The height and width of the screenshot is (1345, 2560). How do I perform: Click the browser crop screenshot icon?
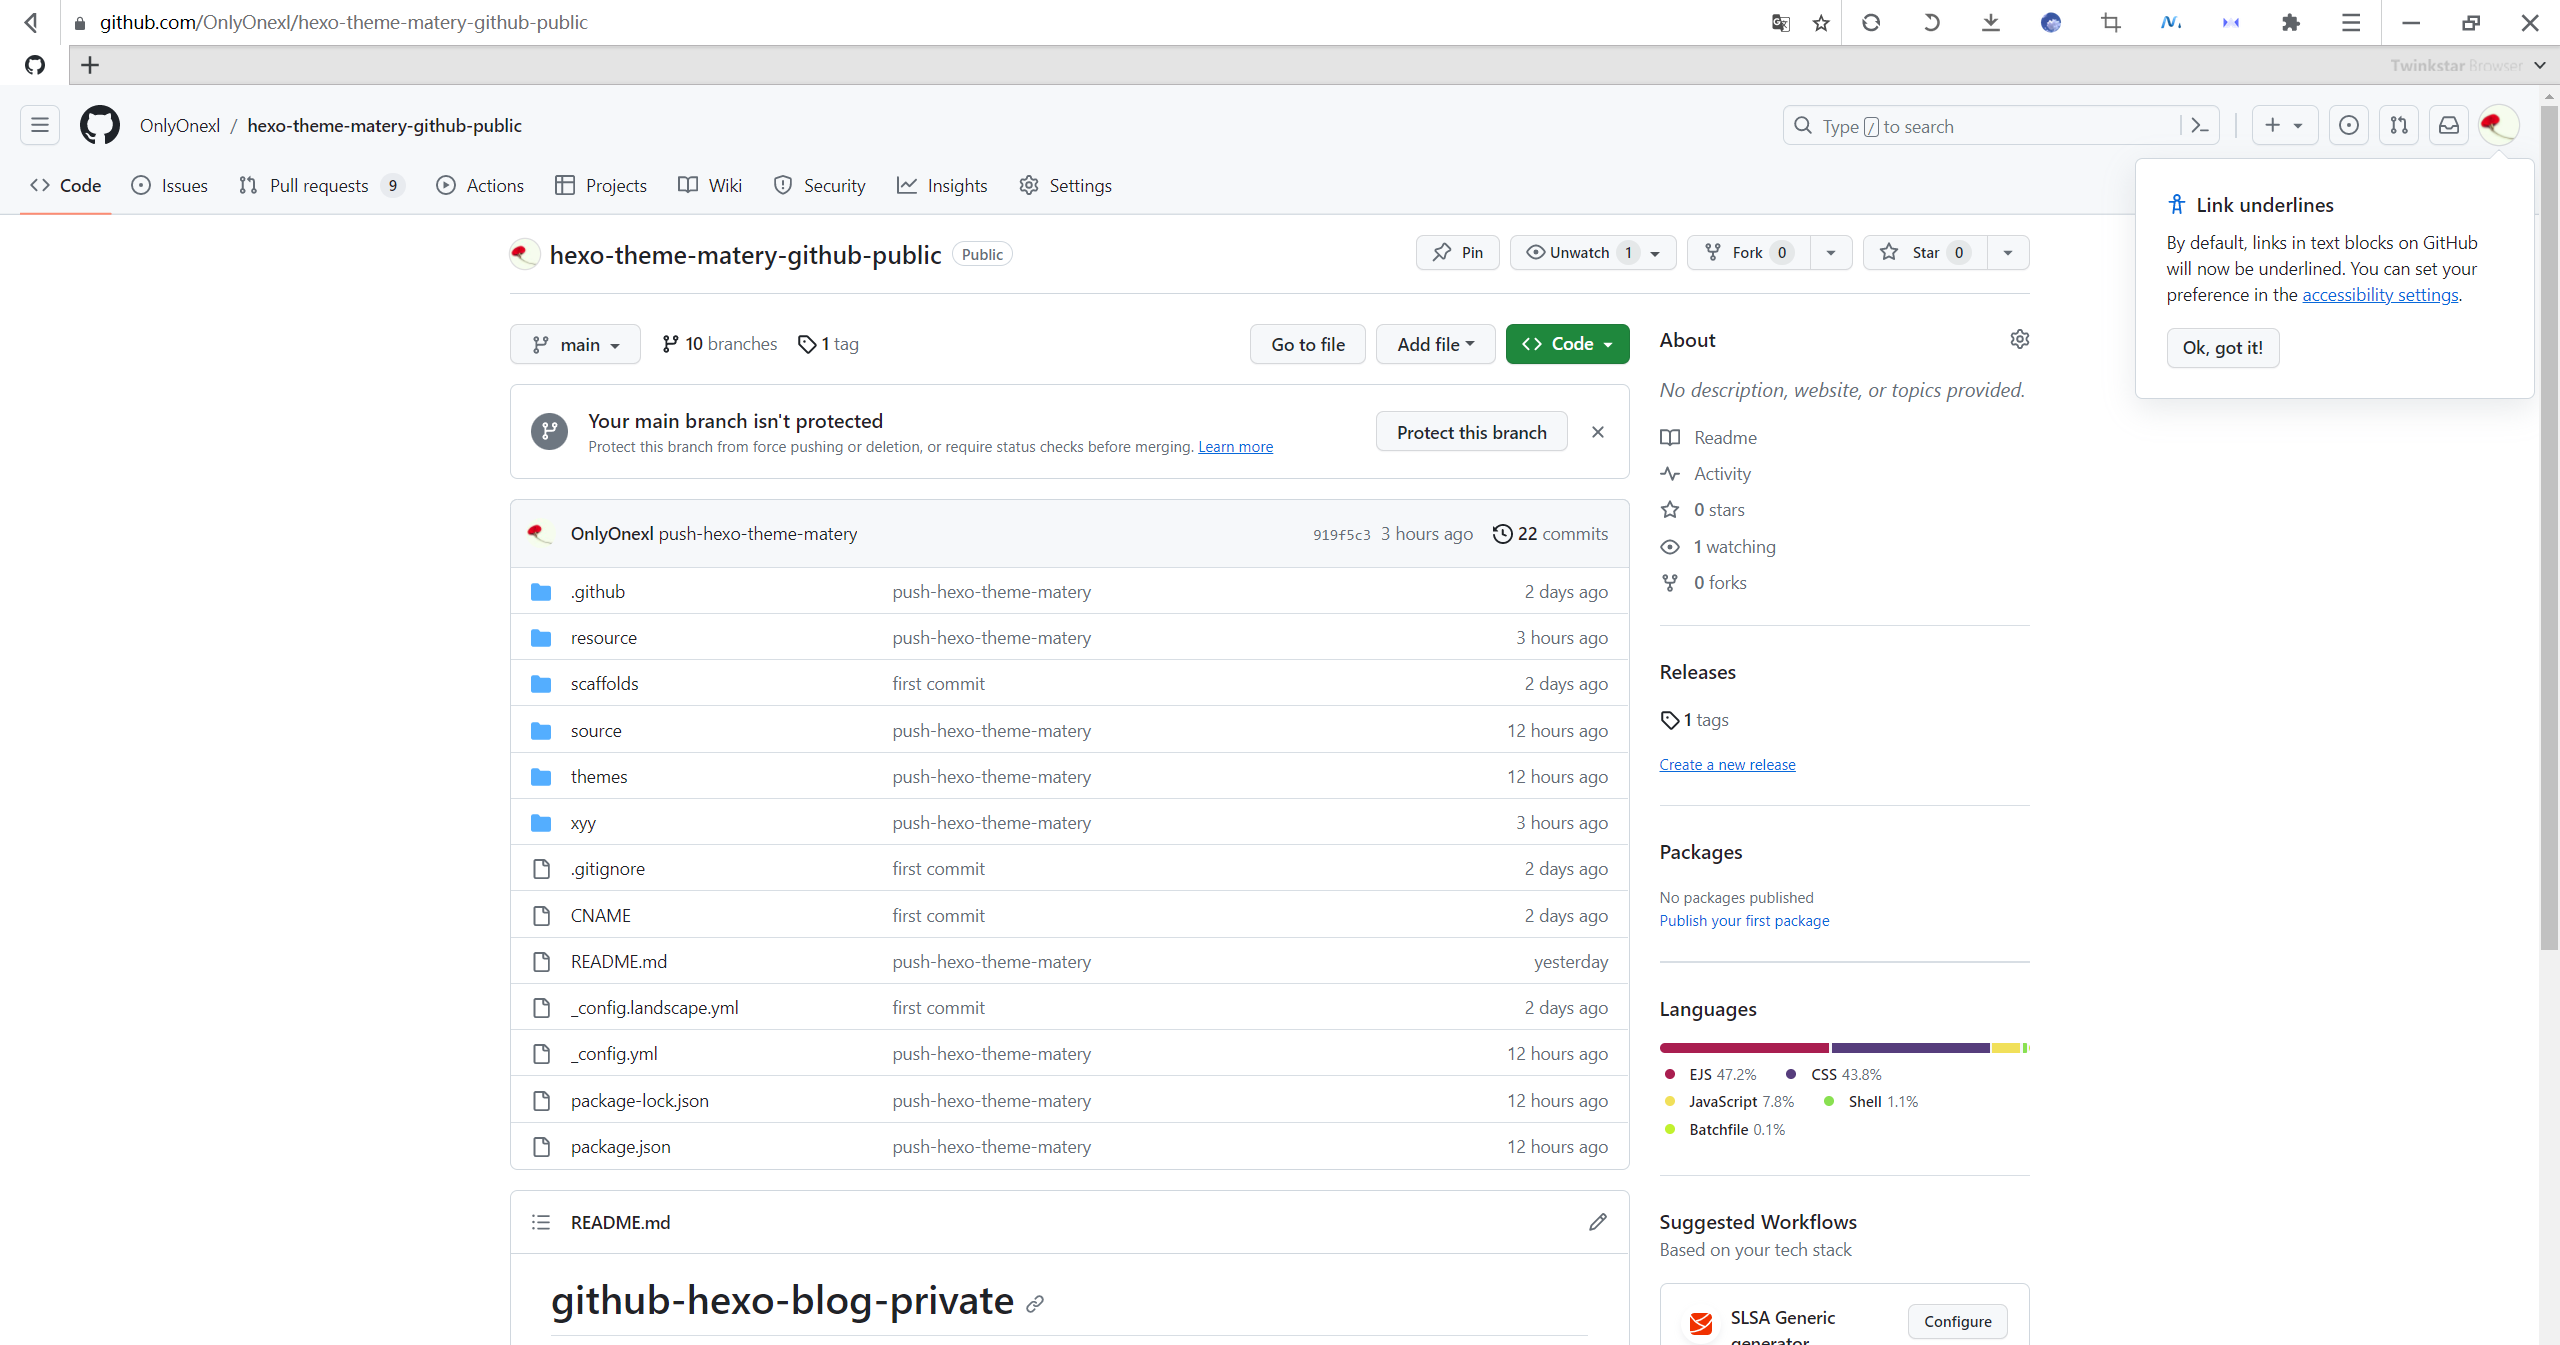[2111, 22]
